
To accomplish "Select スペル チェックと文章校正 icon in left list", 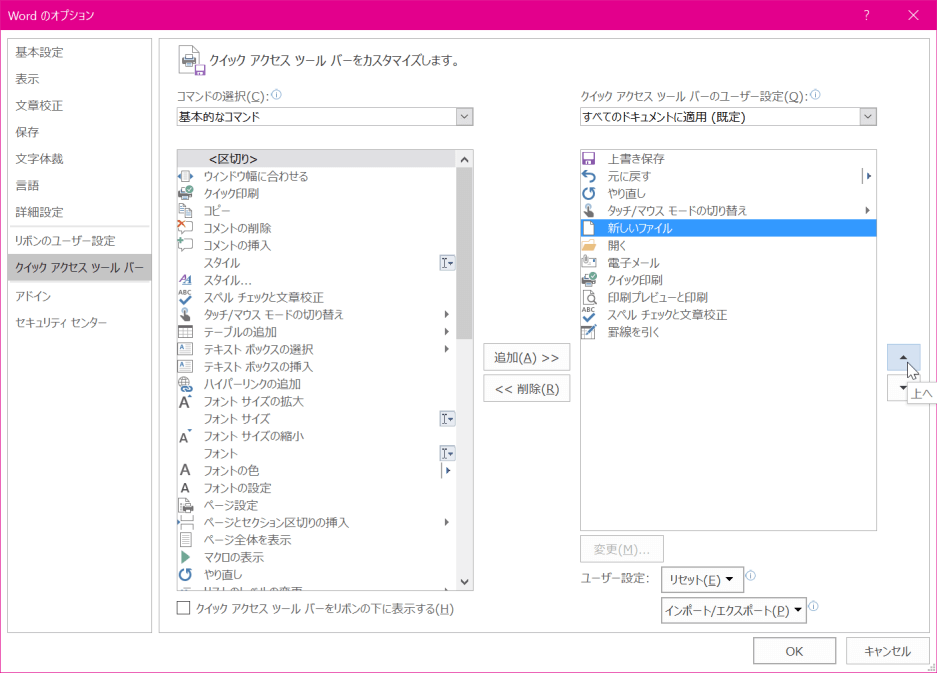I will (186, 297).
